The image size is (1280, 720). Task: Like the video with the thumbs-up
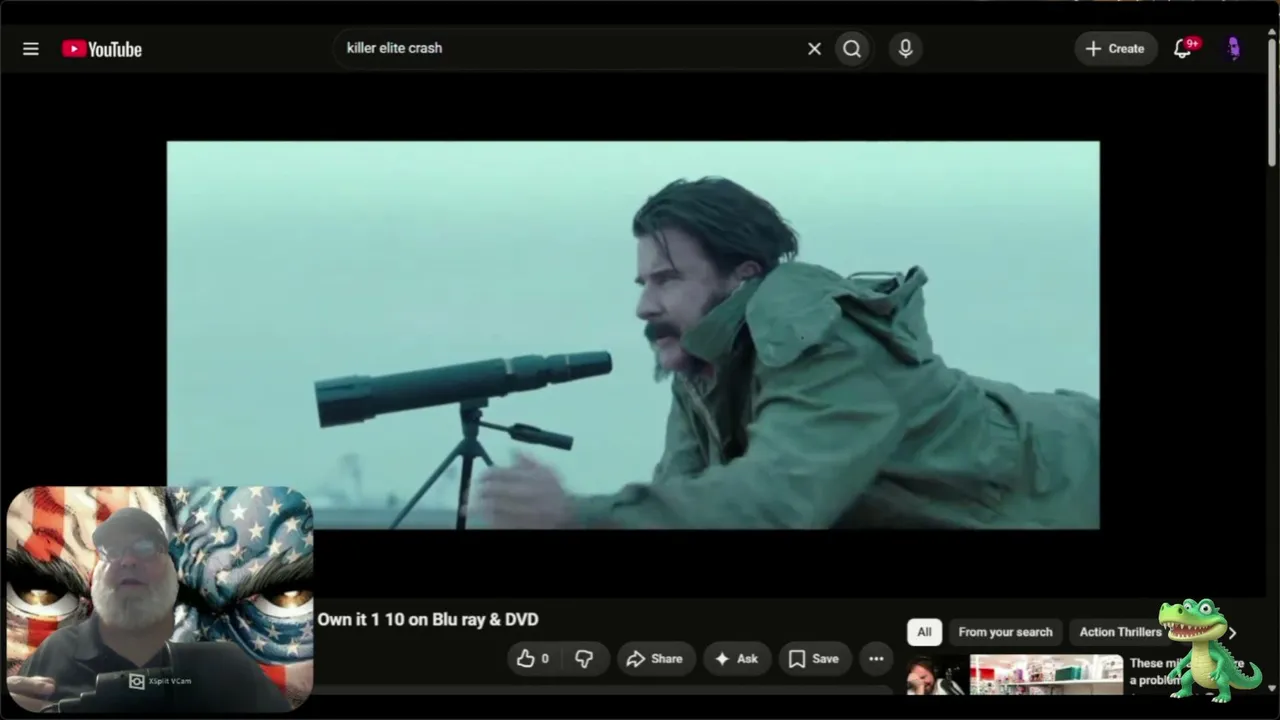533,659
